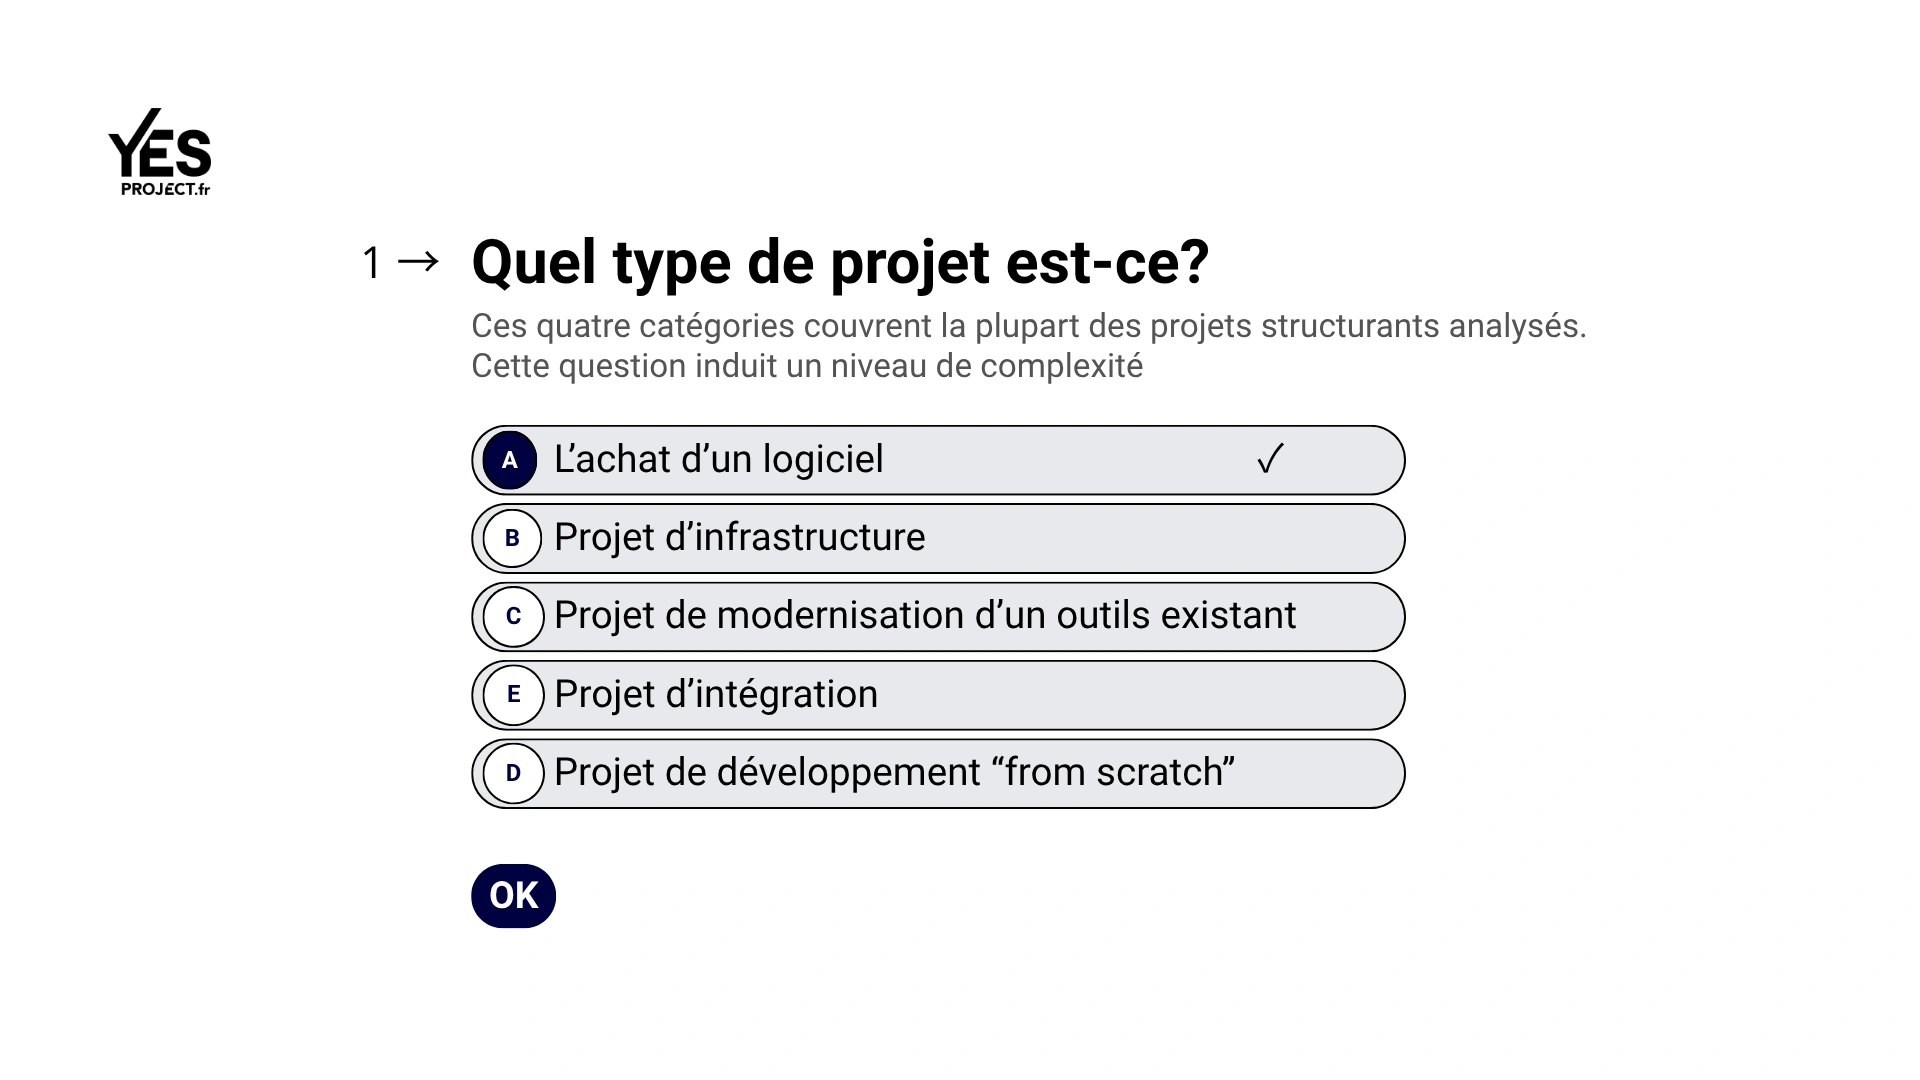
Task: Select "Projet d'intégration" choice
Action: coord(716,695)
